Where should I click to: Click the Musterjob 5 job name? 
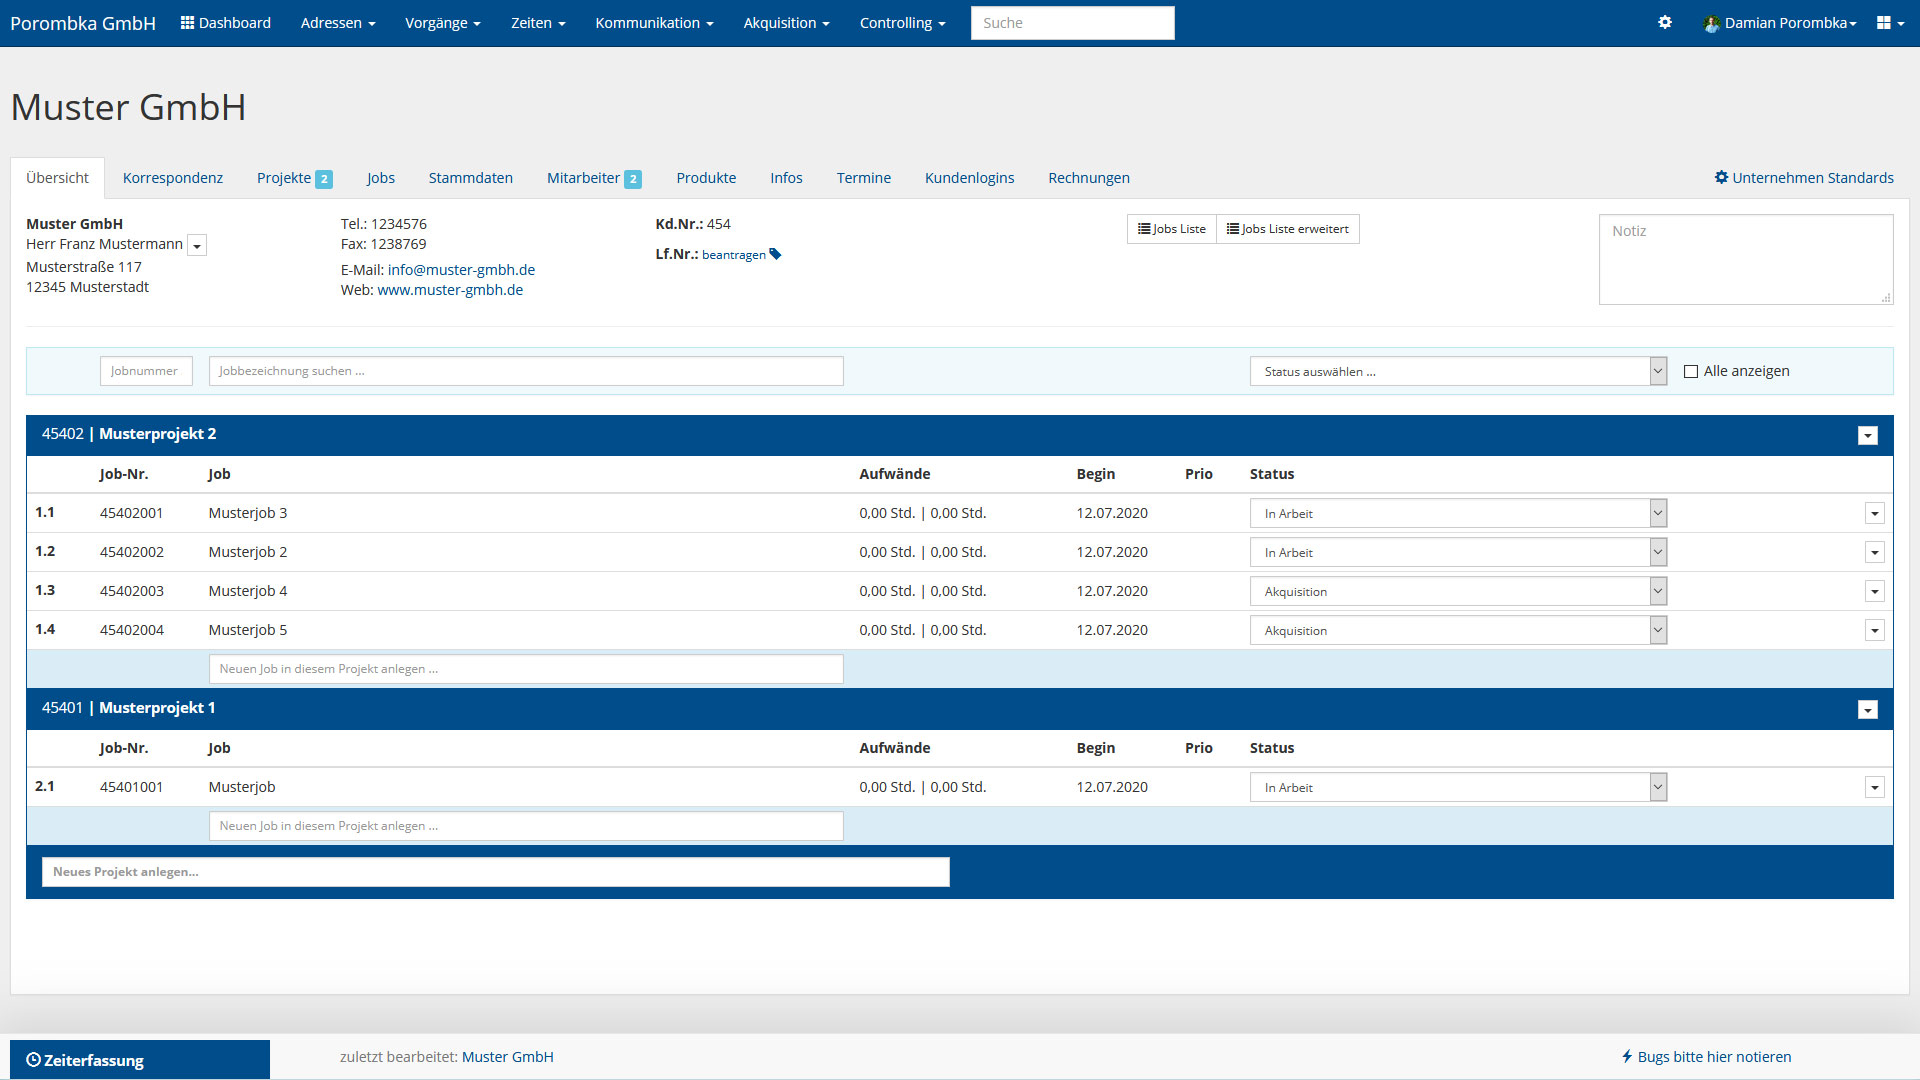[x=247, y=630]
